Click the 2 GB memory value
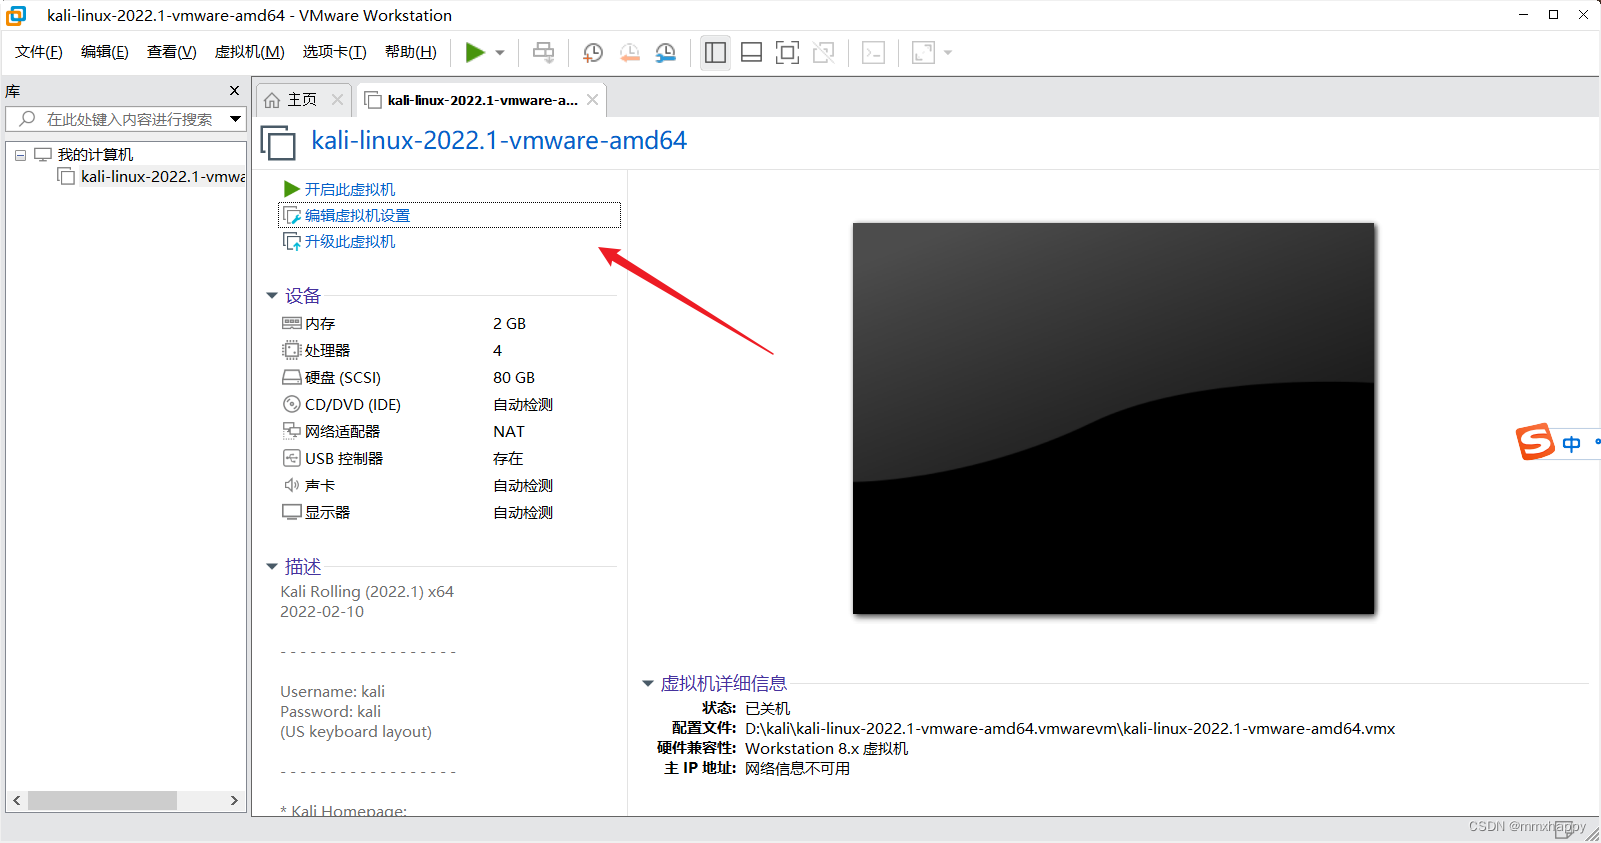1601x843 pixels. [509, 324]
